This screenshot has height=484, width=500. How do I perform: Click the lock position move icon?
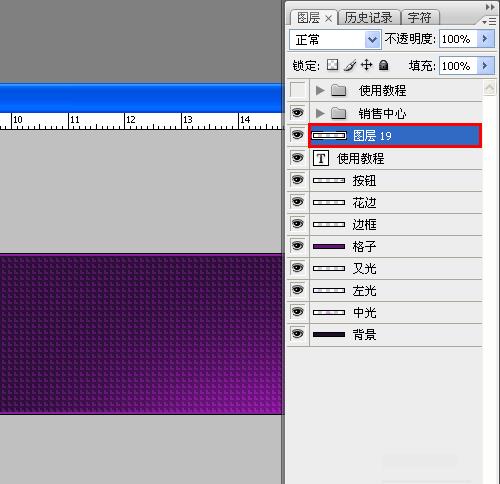(x=366, y=65)
